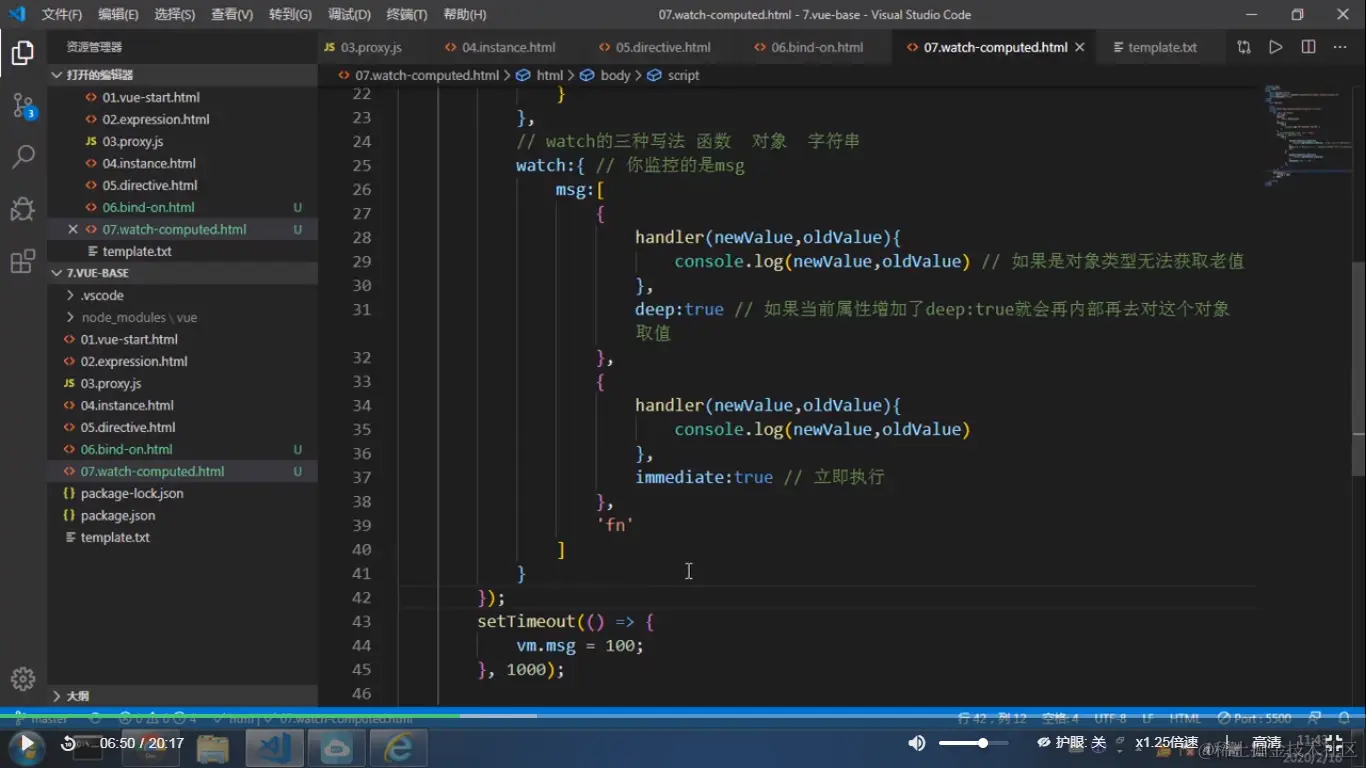Open 01.vue-start.html in open editors list
1366x768 pixels.
click(183, 97)
